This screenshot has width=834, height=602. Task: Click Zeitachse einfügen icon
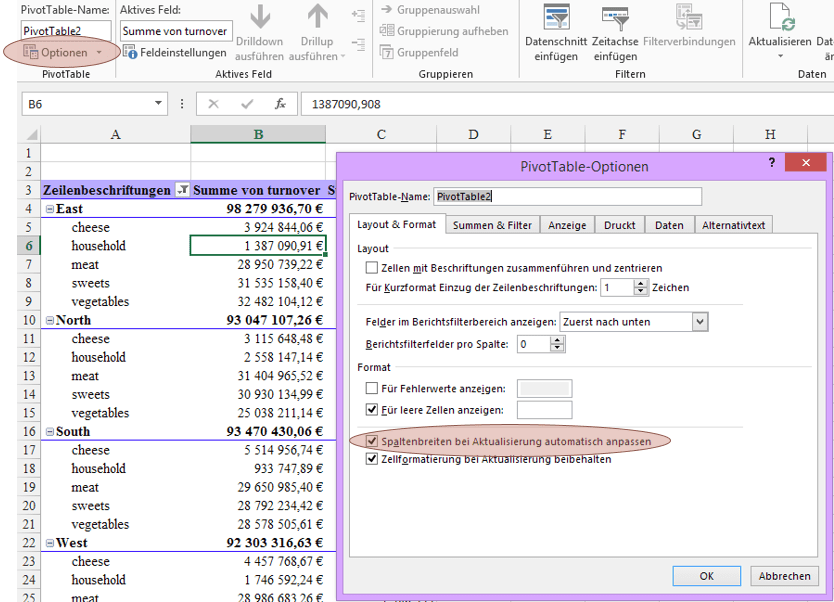tap(614, 18)
